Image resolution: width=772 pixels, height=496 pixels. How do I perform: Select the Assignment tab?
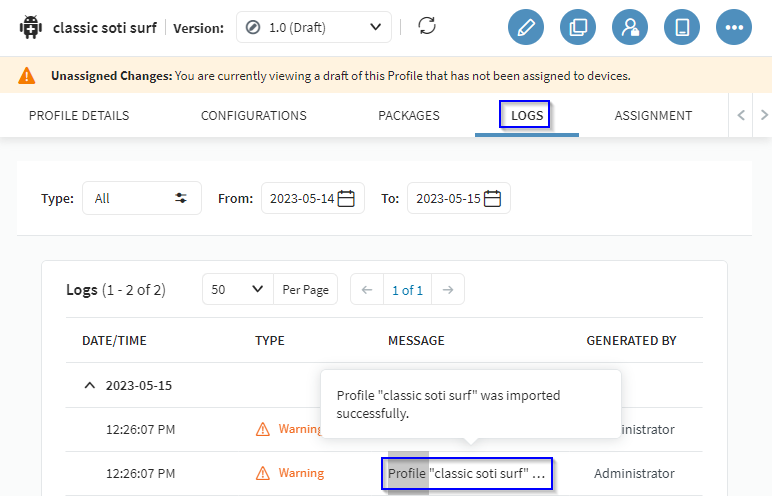pos(653,116)
